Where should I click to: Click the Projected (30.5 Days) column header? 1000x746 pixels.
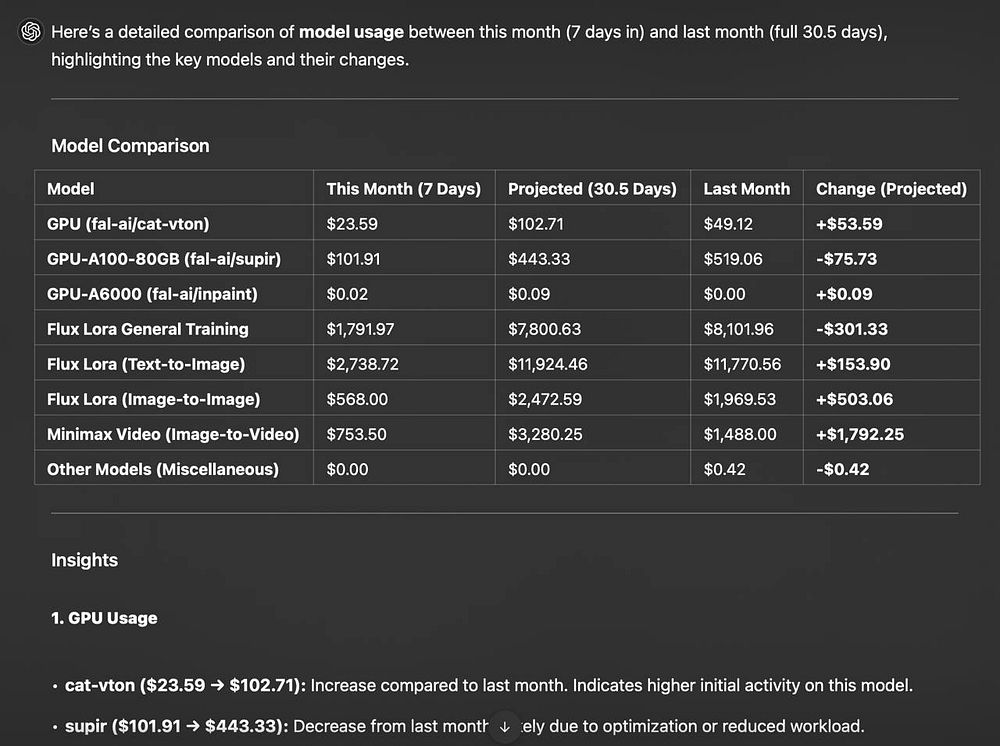point(592,188)
